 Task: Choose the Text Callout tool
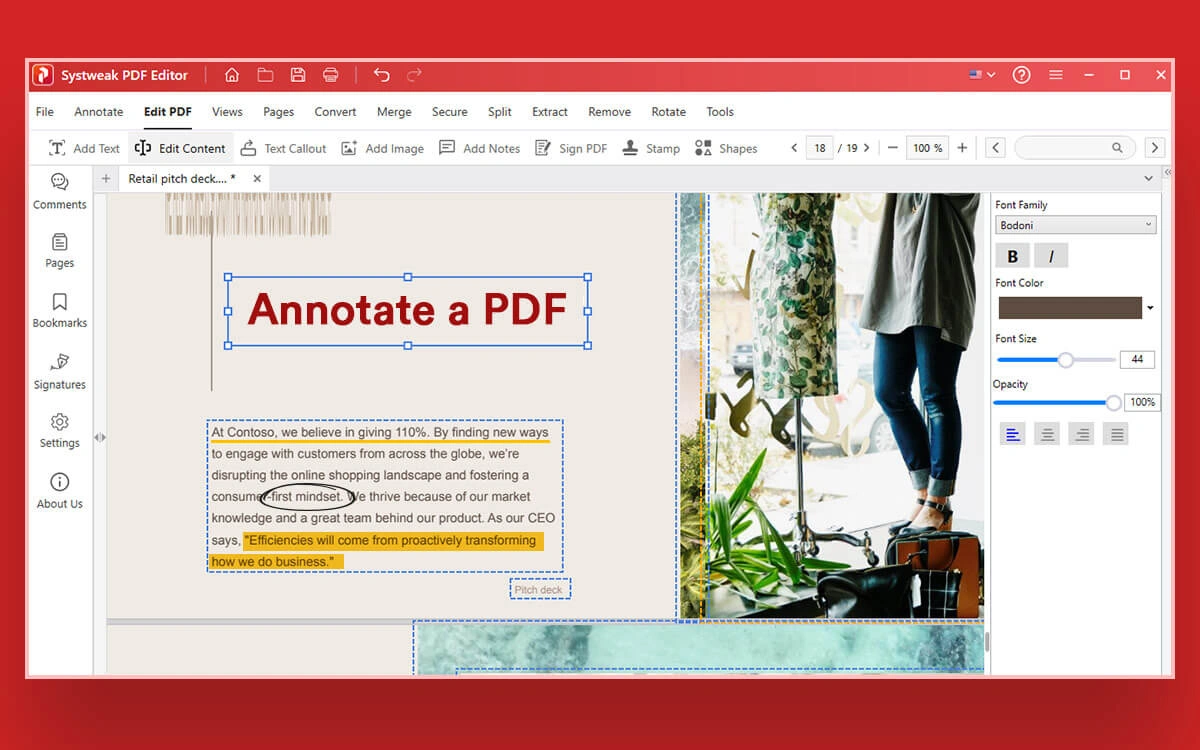tap(283, 148)
